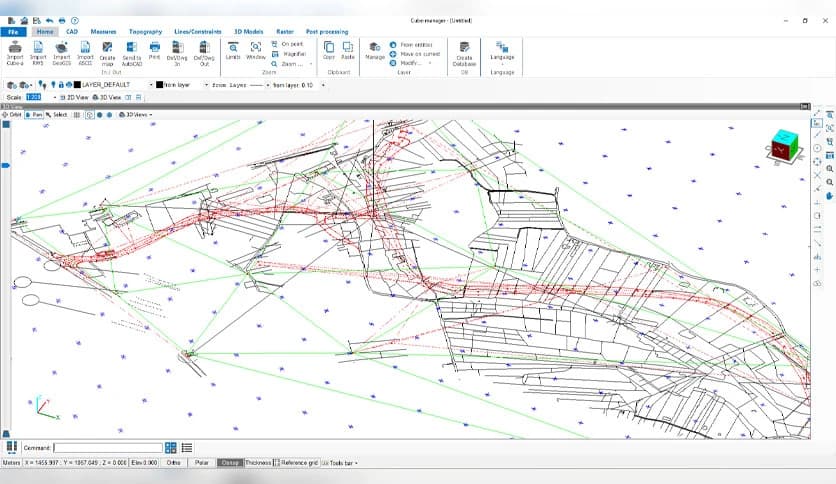Click into the Command input field
Image resolution: width=836 pixels, height=484 pixels.
(108, 448)
